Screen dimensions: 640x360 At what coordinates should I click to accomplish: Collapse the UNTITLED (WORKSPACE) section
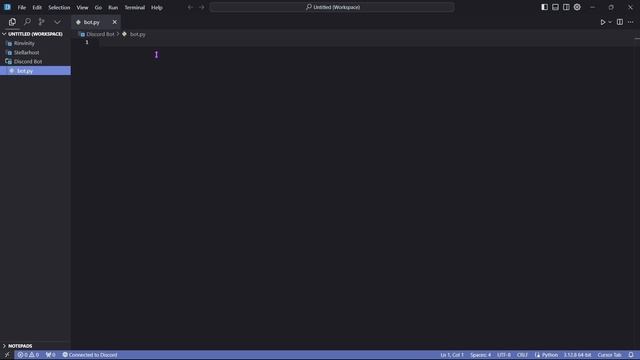[x=35, y=34]
